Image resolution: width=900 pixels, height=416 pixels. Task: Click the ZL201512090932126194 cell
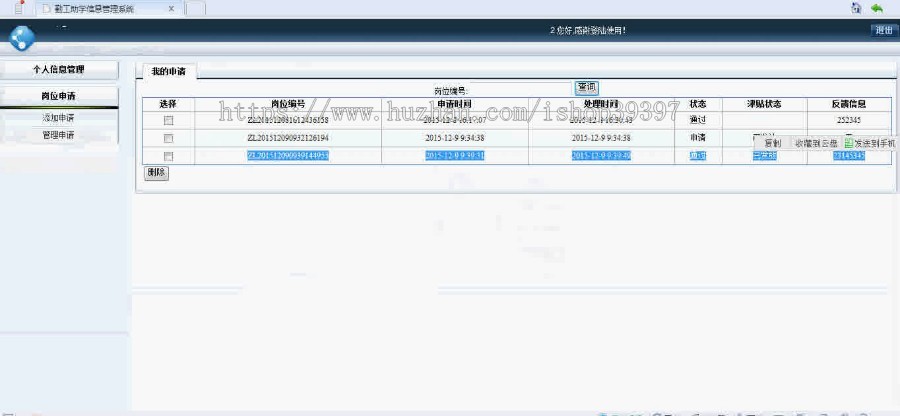[288, 138]
